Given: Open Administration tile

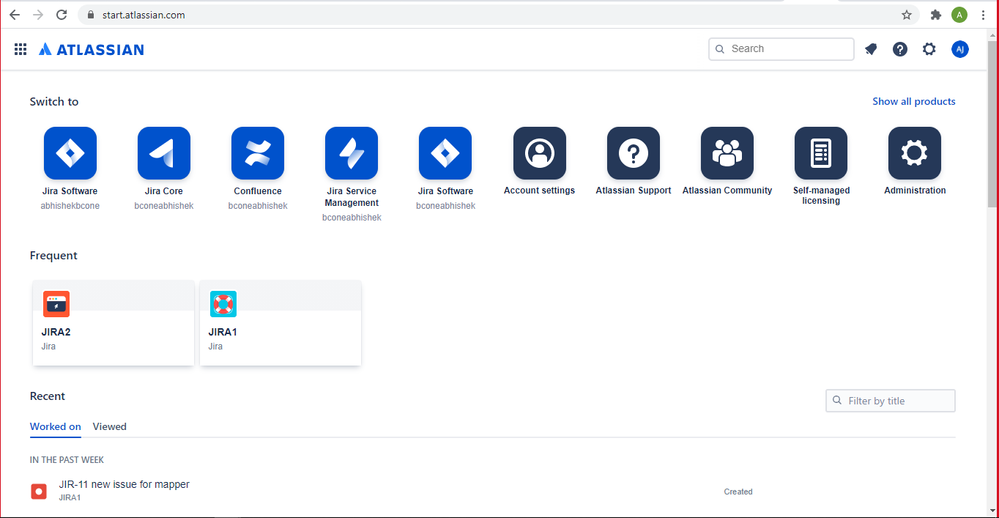Looking at the screenshot, I should click(914, 153).
